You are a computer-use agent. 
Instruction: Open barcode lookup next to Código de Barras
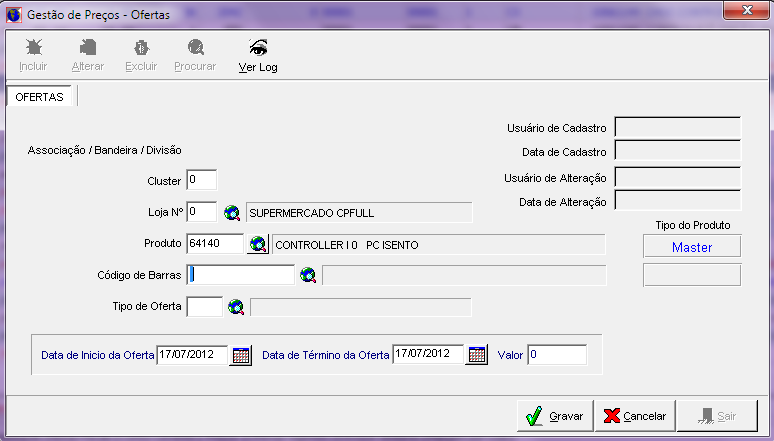308,275
